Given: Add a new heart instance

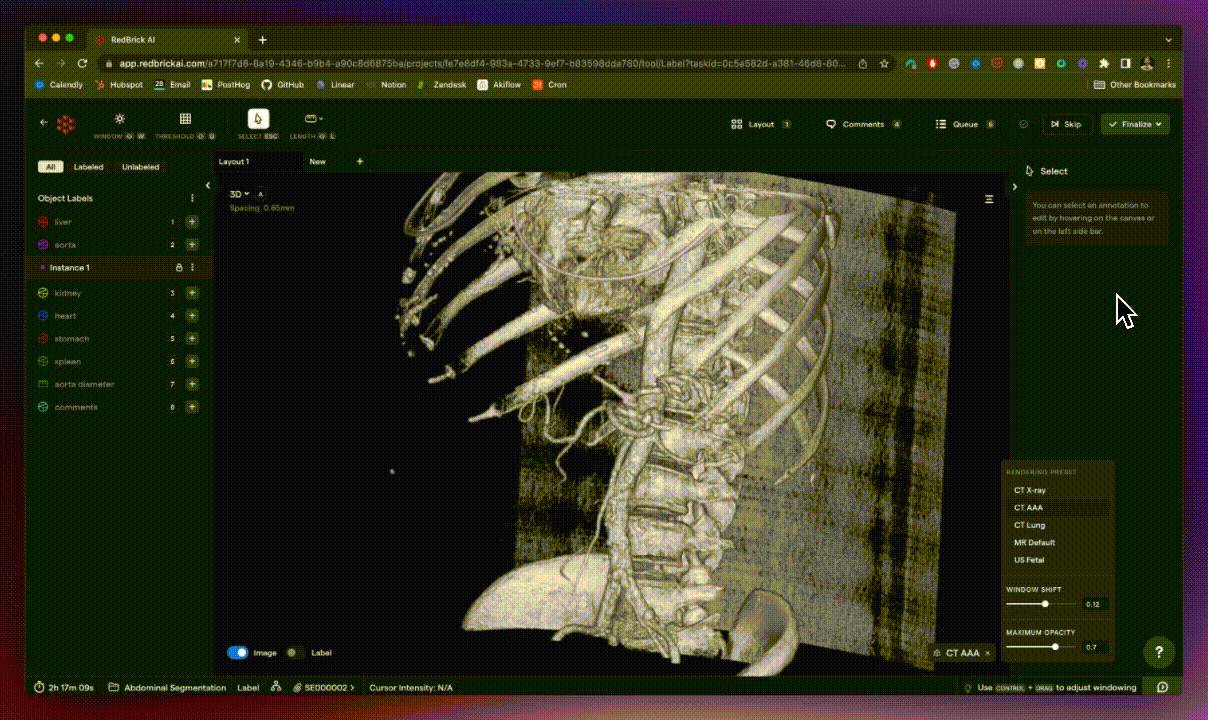Looking at the screenshot, I should pyautogui.click(x=192, y=316).
